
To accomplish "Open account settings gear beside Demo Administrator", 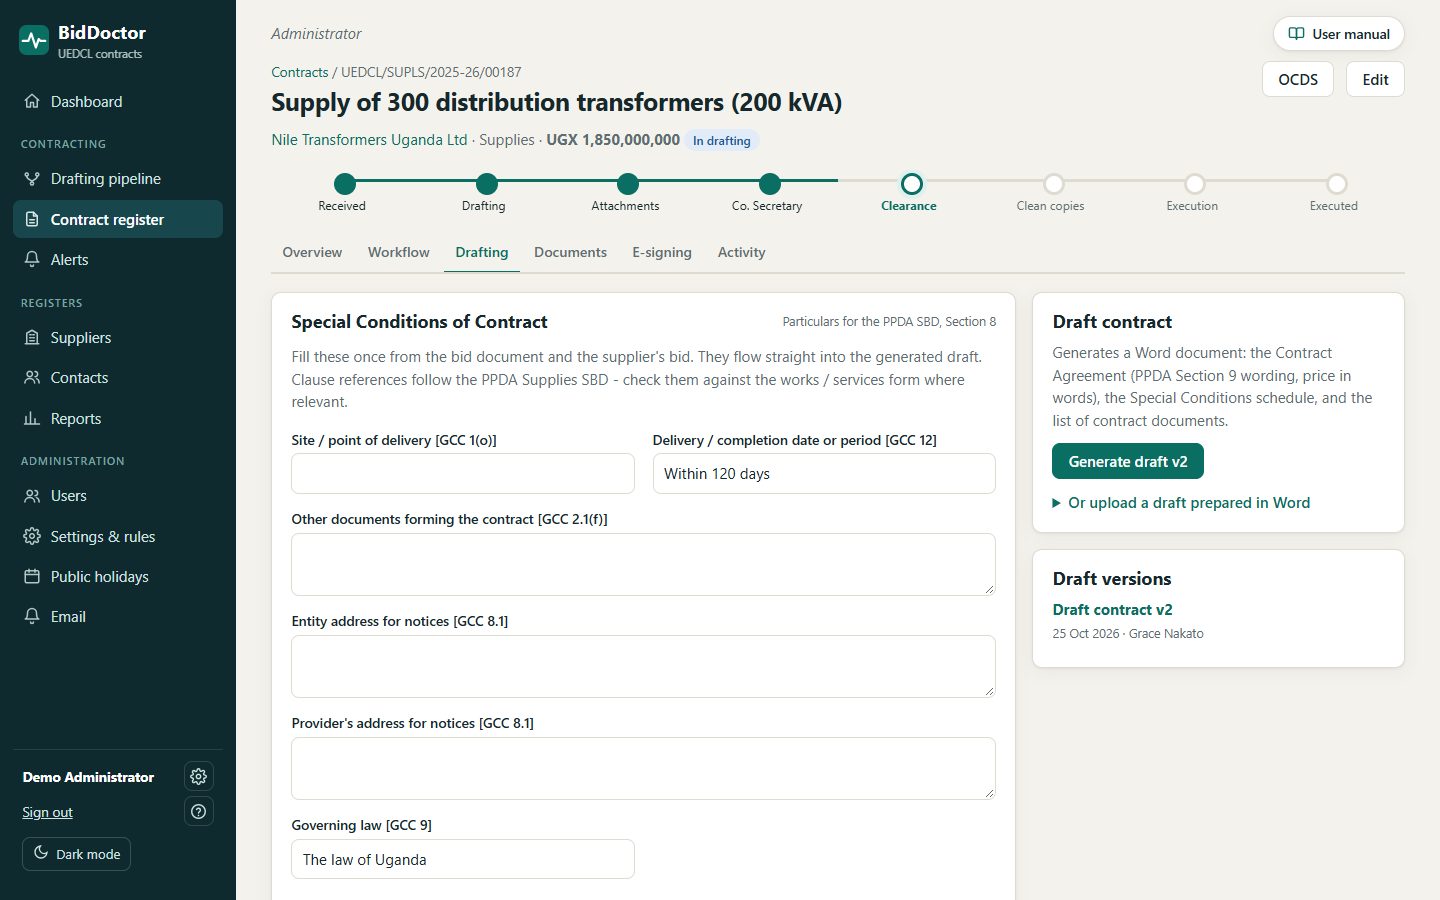I will [199, 777].
